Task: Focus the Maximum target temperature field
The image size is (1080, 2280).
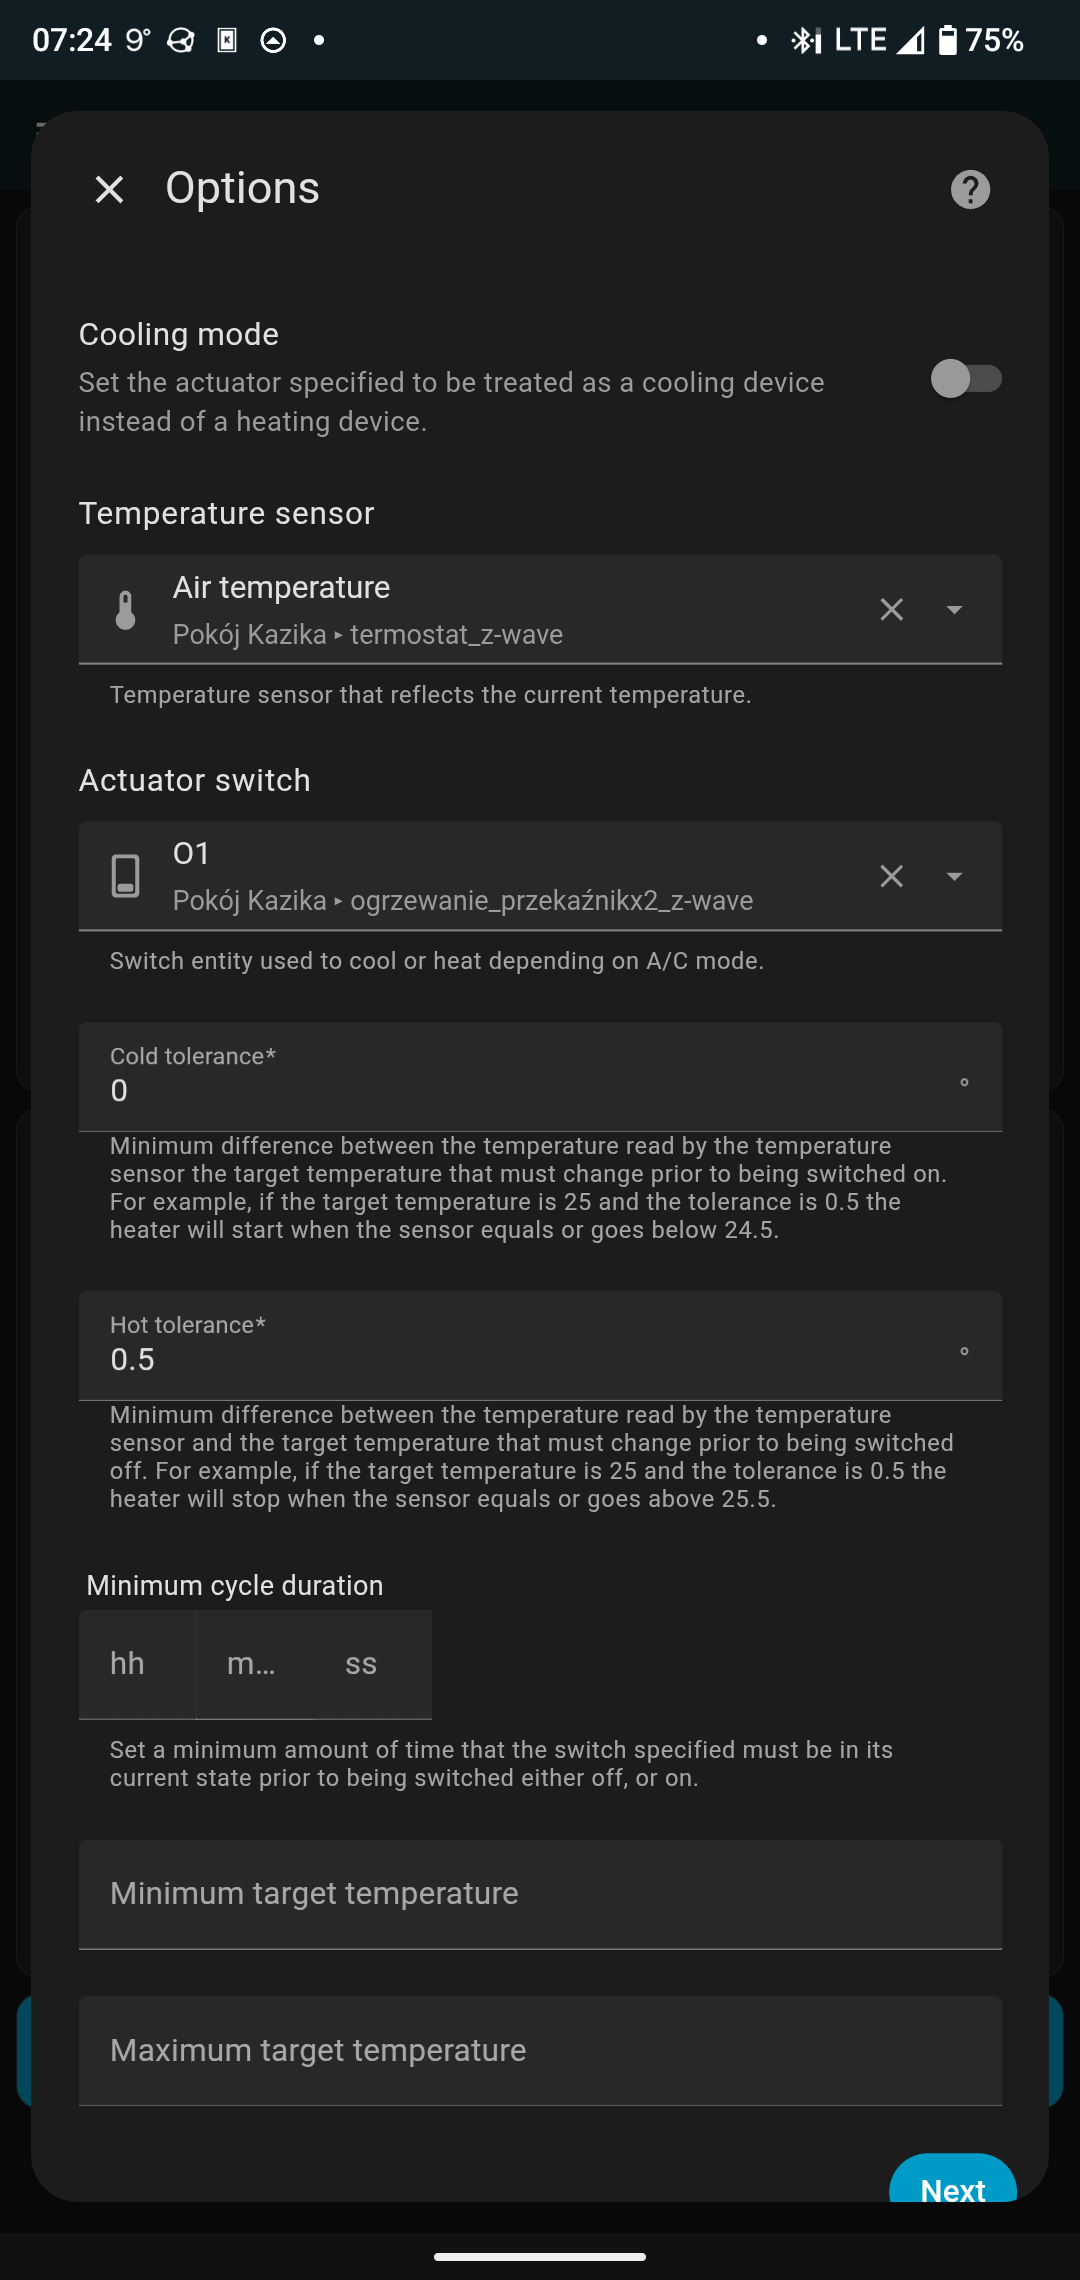Action: [540, 2051]
